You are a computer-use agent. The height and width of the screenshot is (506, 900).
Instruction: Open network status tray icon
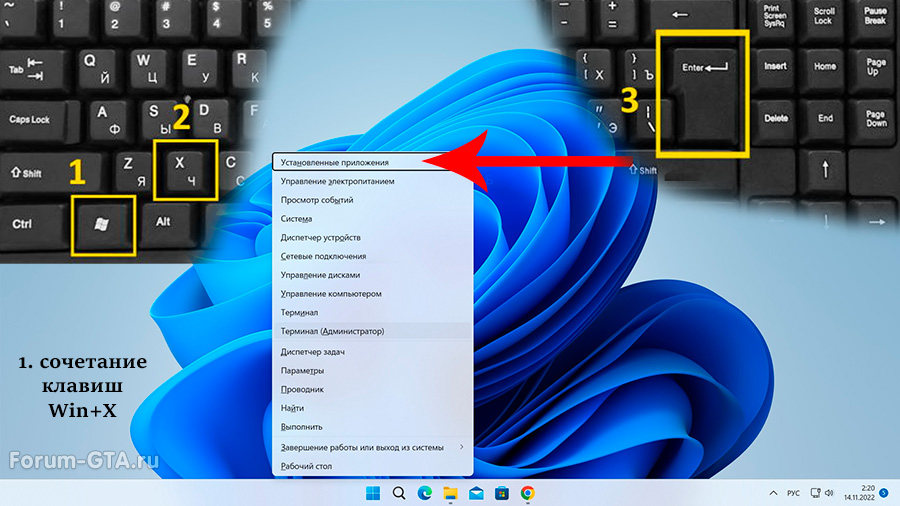coord(815,493)
